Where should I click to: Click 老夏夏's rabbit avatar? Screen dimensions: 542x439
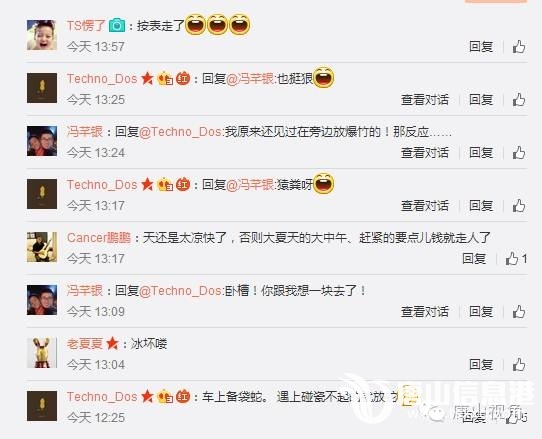[42, 353]
